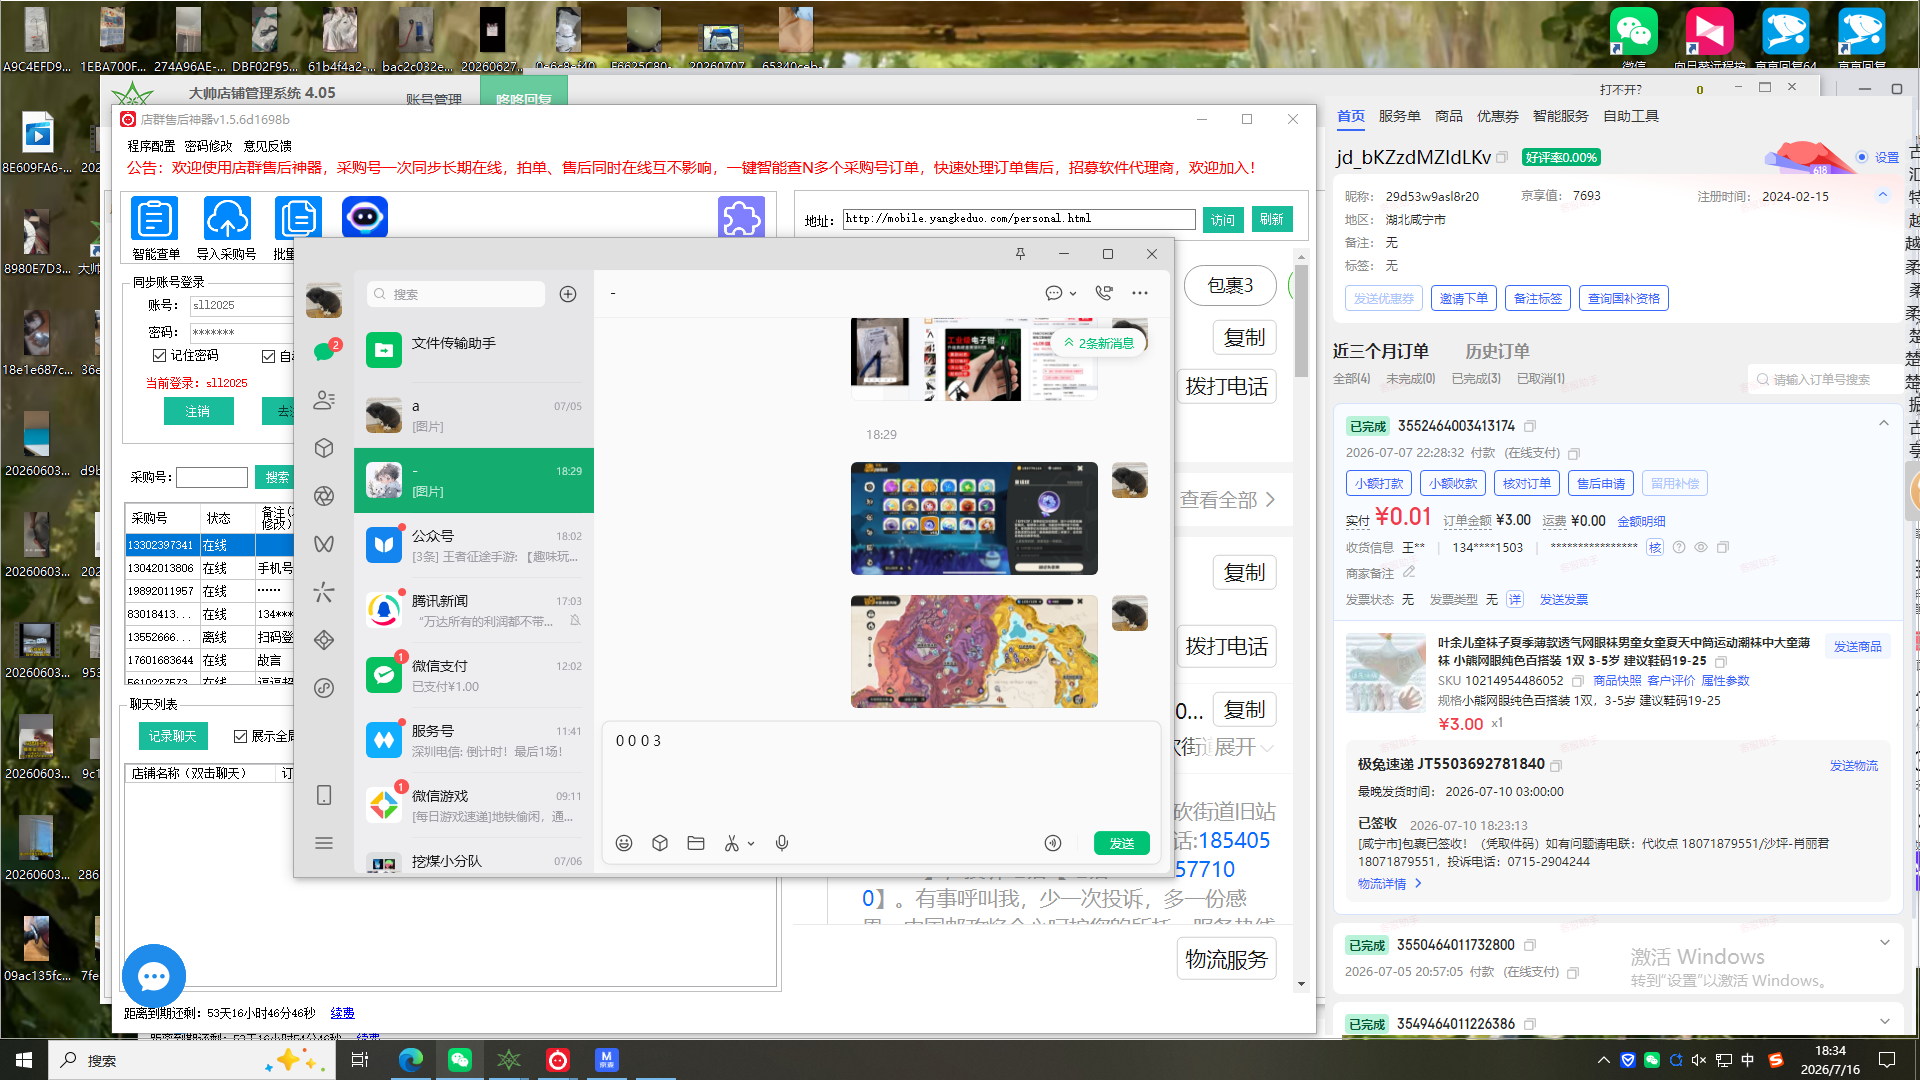Open the robot assistant icon in 店群售后神器
This screenshot has width=1920, height=1080.
(x=365, y=217)
